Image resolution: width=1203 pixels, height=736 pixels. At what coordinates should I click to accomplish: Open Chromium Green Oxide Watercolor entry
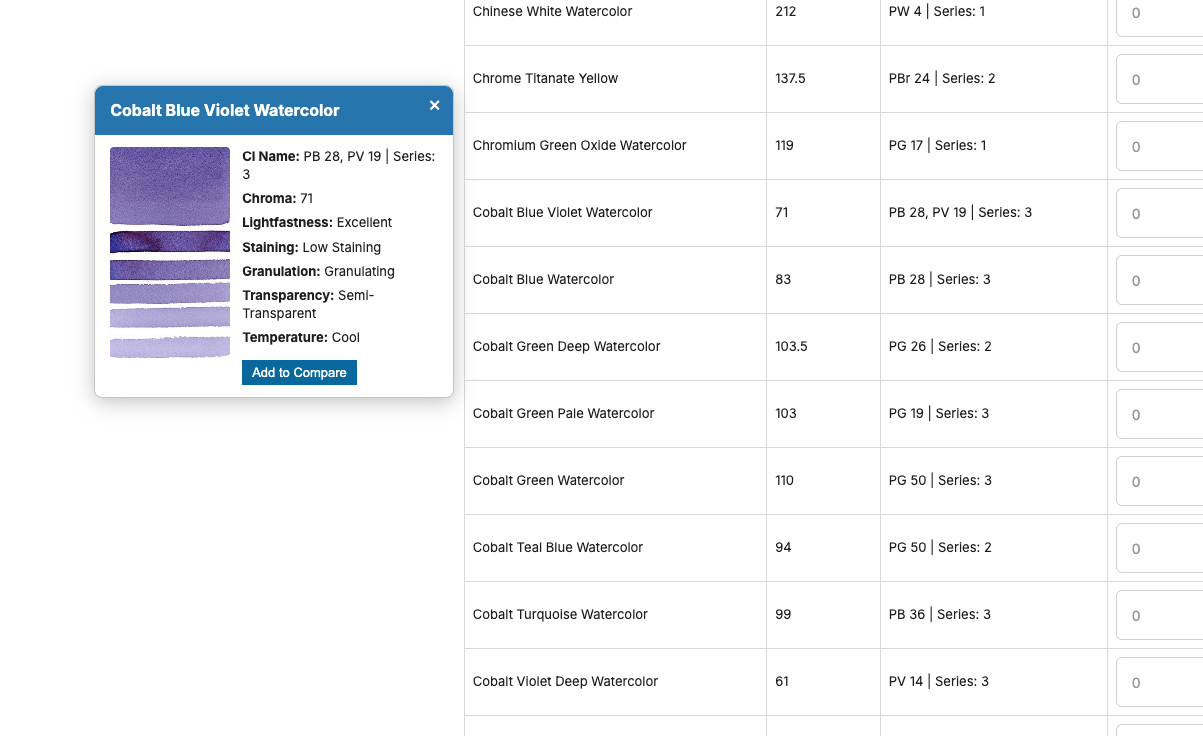[579, 146]
